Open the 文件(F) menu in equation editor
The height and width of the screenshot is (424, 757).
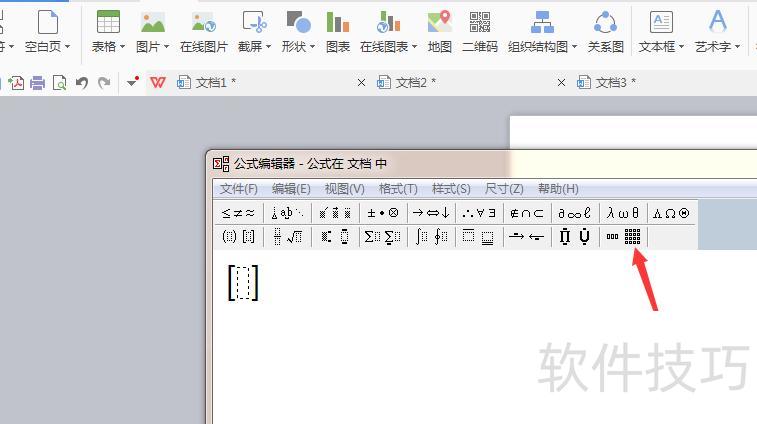pos(238,189)
